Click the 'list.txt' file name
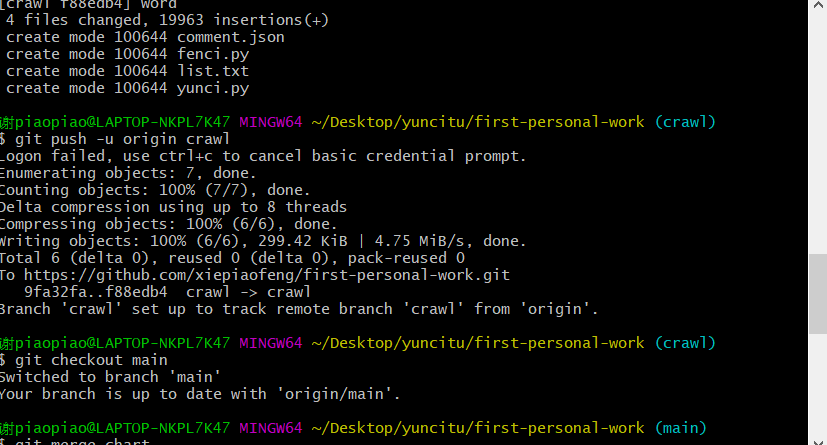Screen dimensions: 827x445 tap(213, 71)
